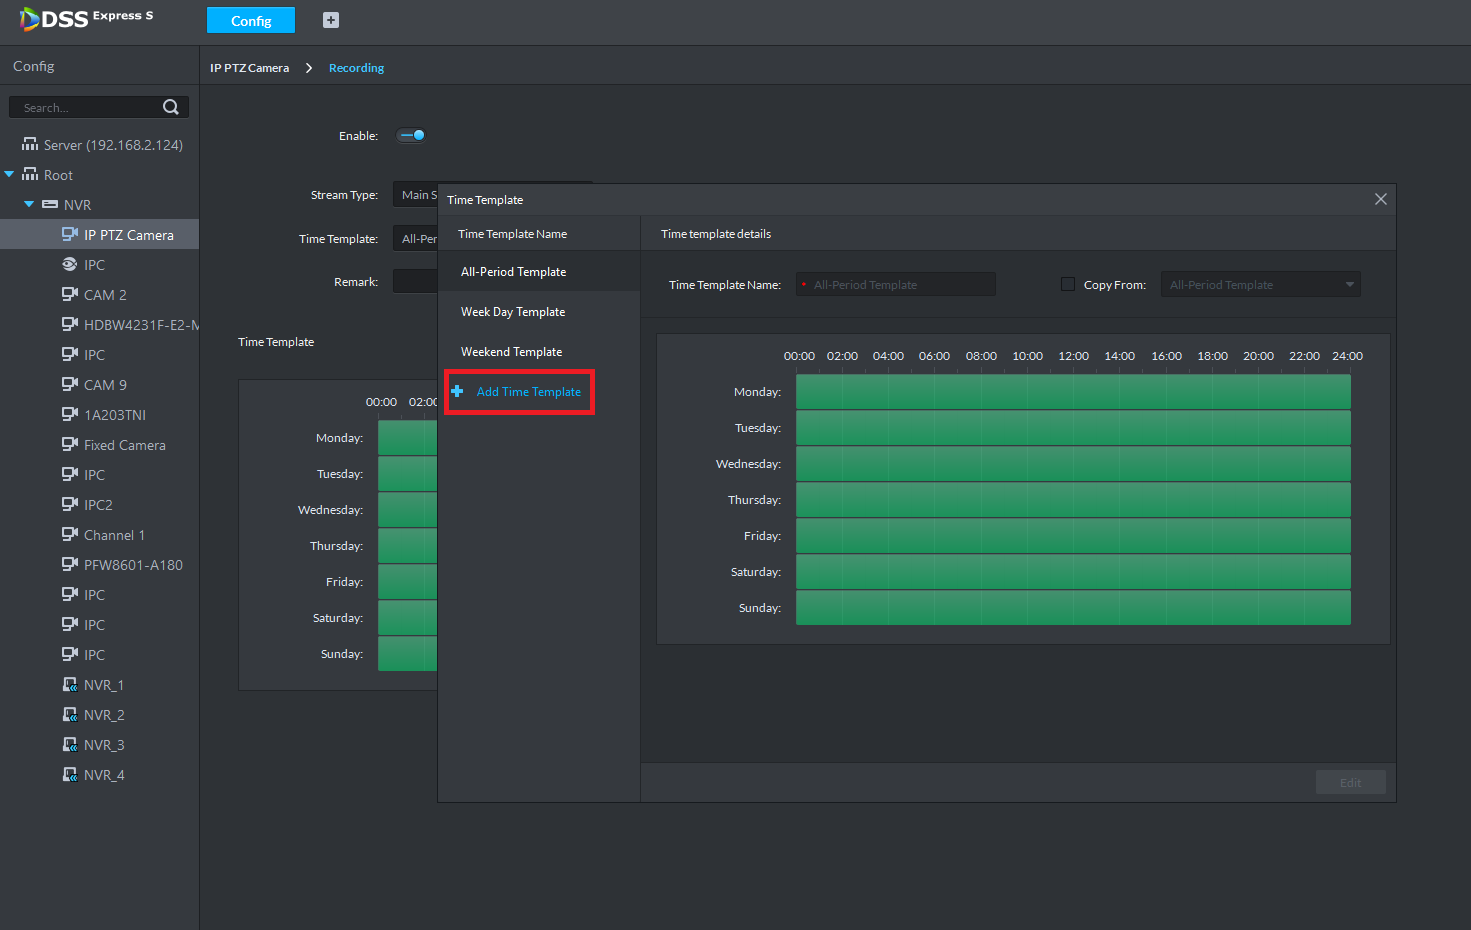
Task: Select All-Period Template in the list
Action: coord(539,272)
